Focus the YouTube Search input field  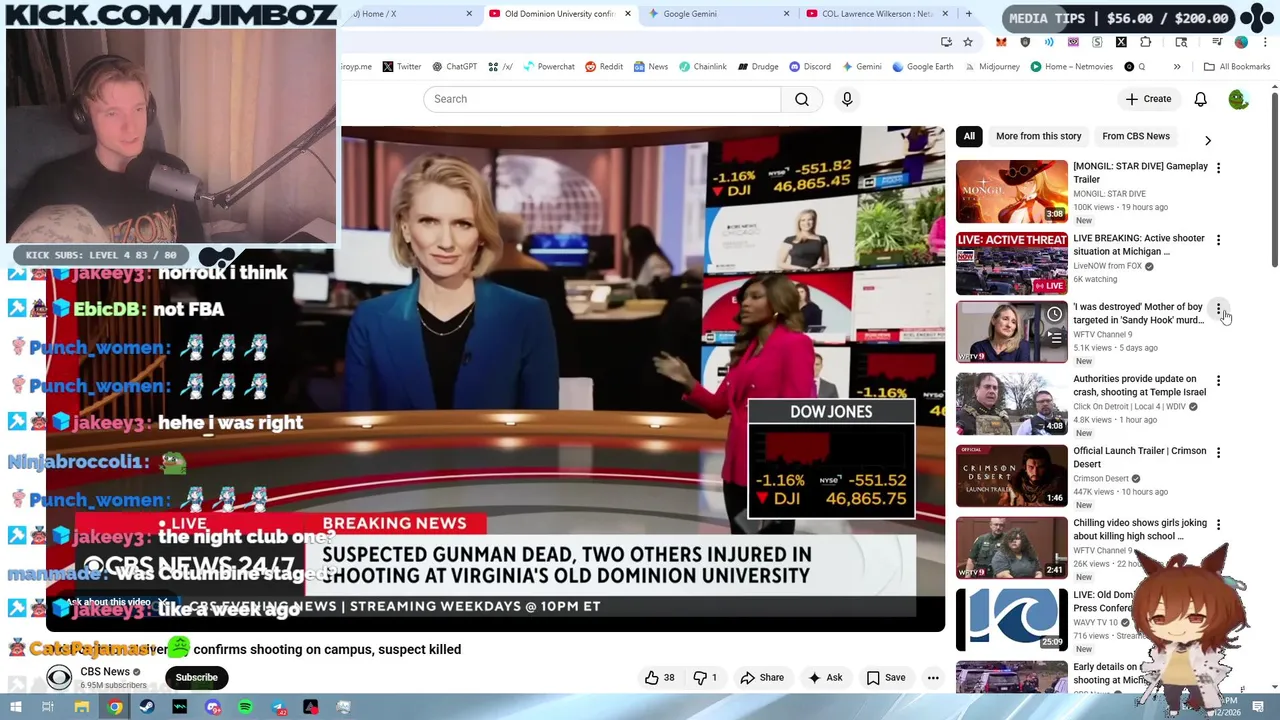tap(602, 99)
